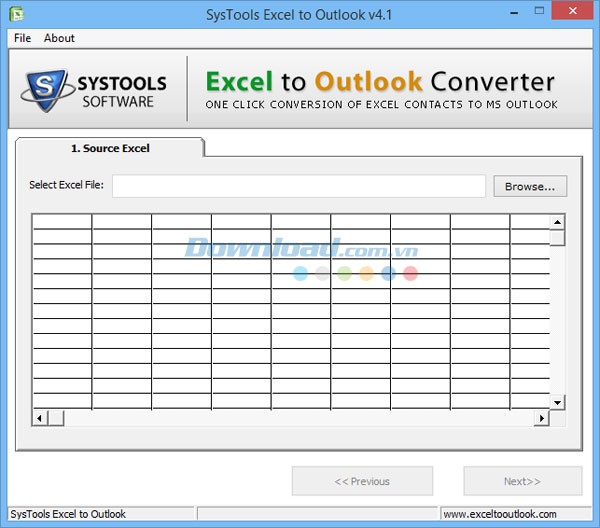This screenshot has width=600, height=528.
Task: Minimize the SysTools window
Action: [x=514, y=12]
